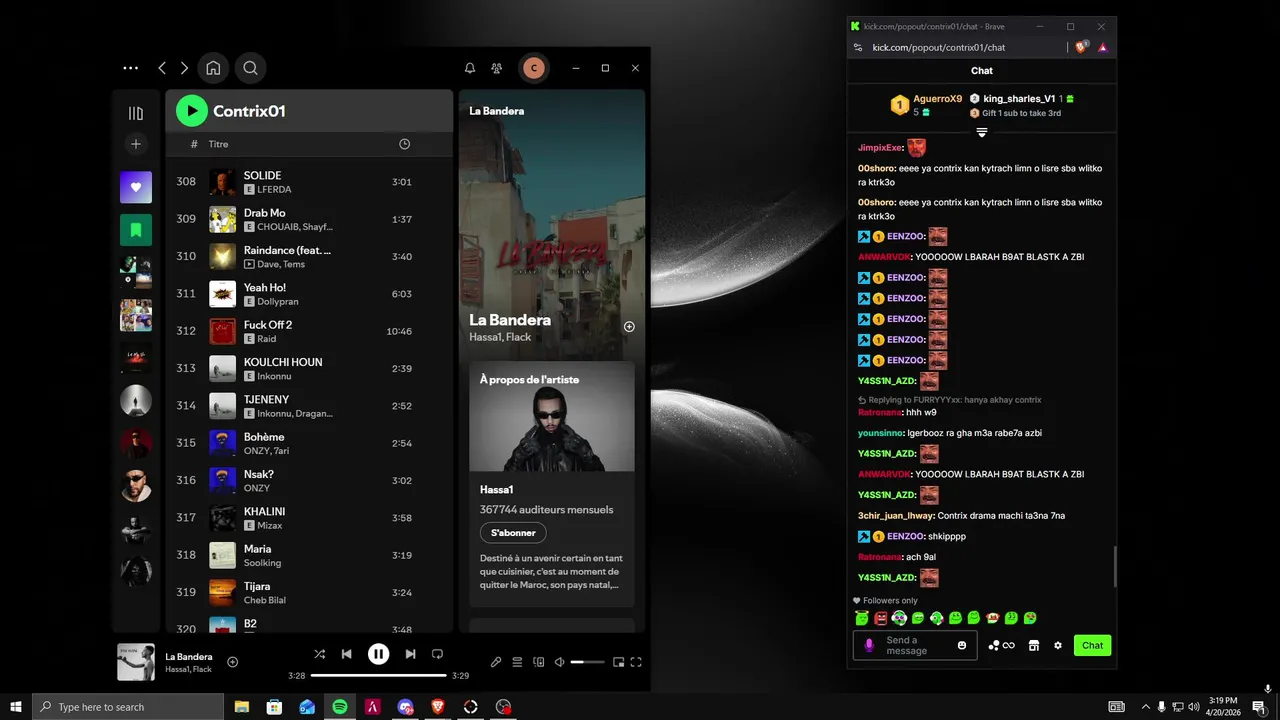Select the track TJENENY
Viewport: 1280px width, 720px height.
coord(309,406)
